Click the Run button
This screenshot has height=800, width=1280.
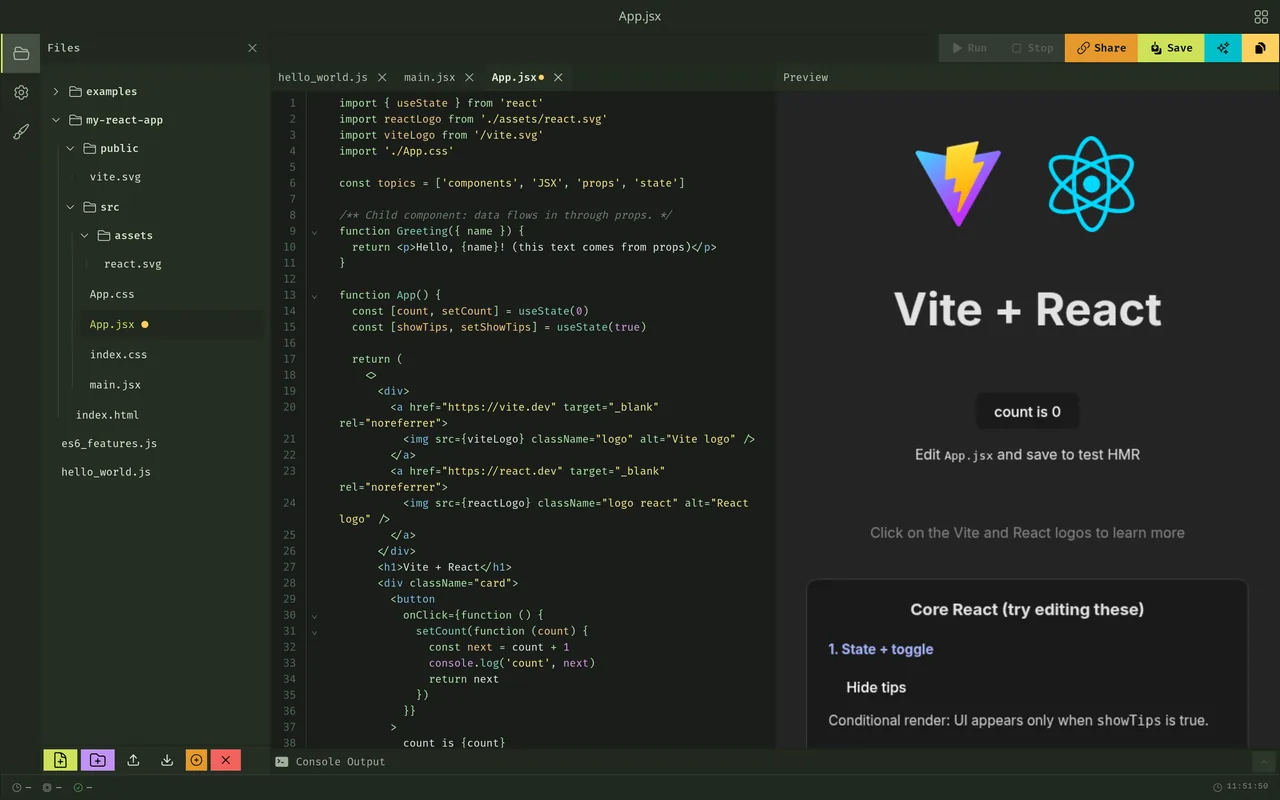click(969, 48)
